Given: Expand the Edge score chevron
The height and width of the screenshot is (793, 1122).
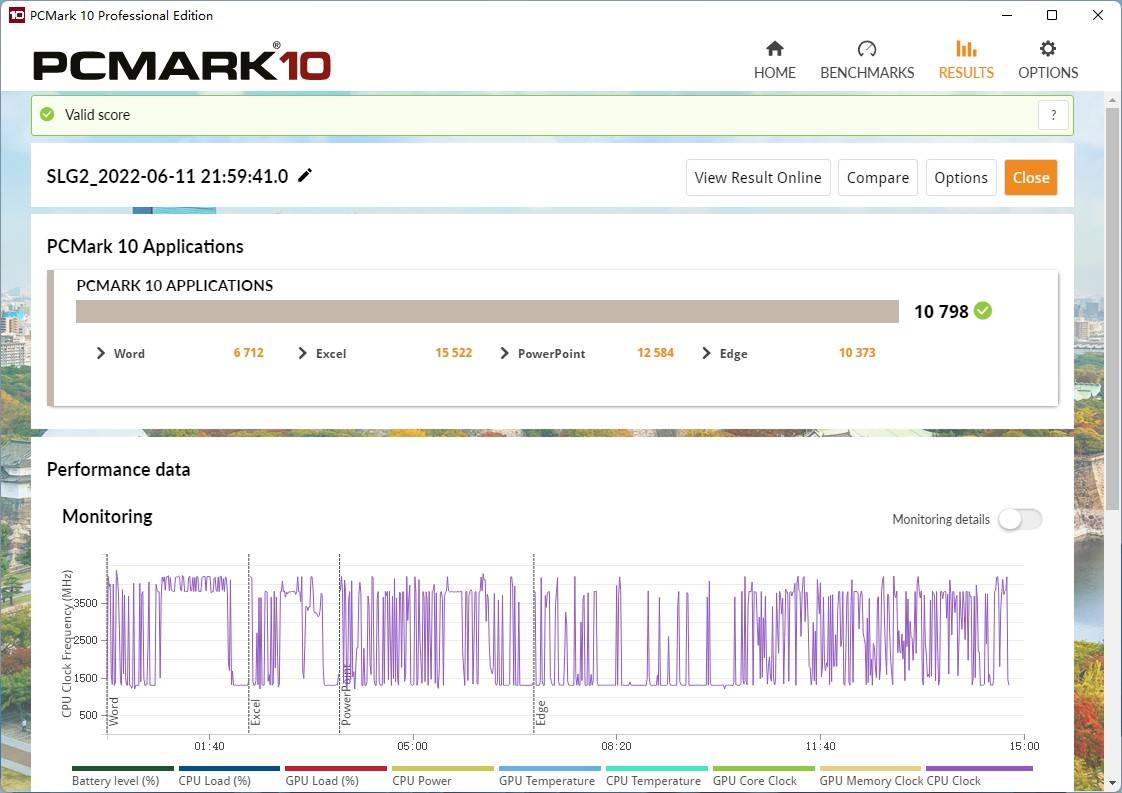Looking at the screenshot, I should [x=706, y=353].
